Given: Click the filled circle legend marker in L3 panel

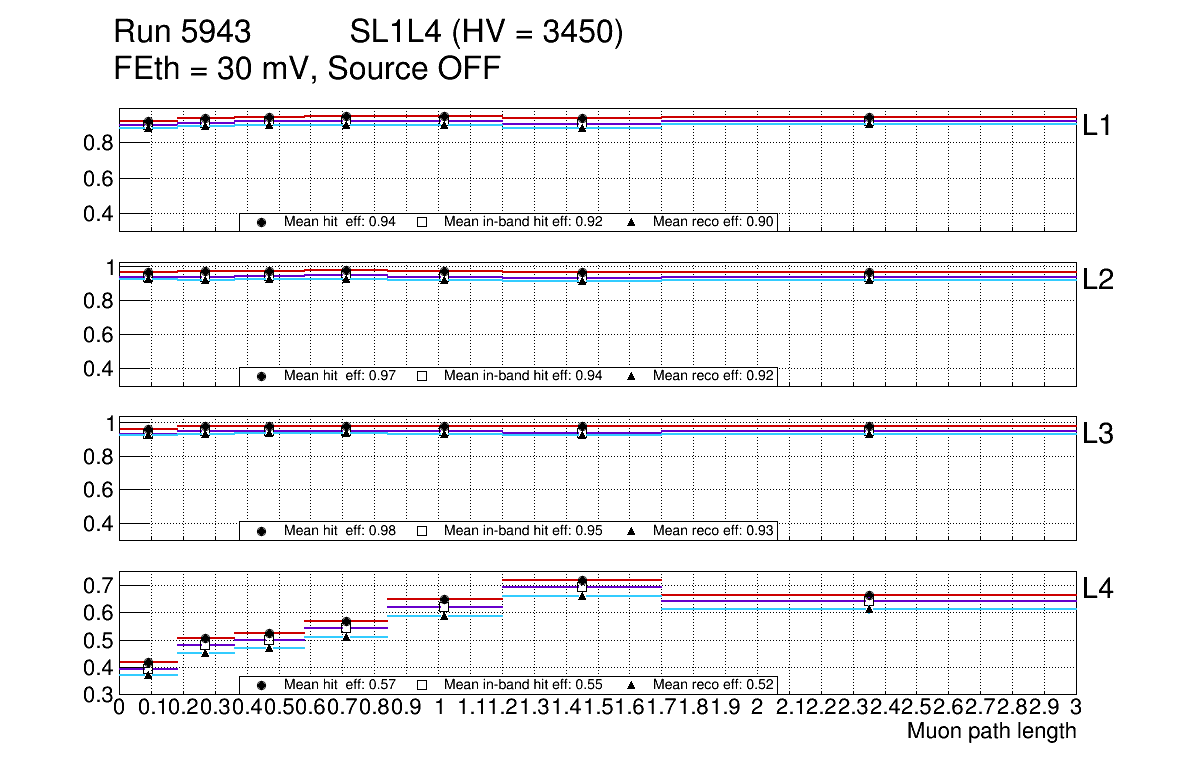Looking at the screenshot, I should (262, 531).
